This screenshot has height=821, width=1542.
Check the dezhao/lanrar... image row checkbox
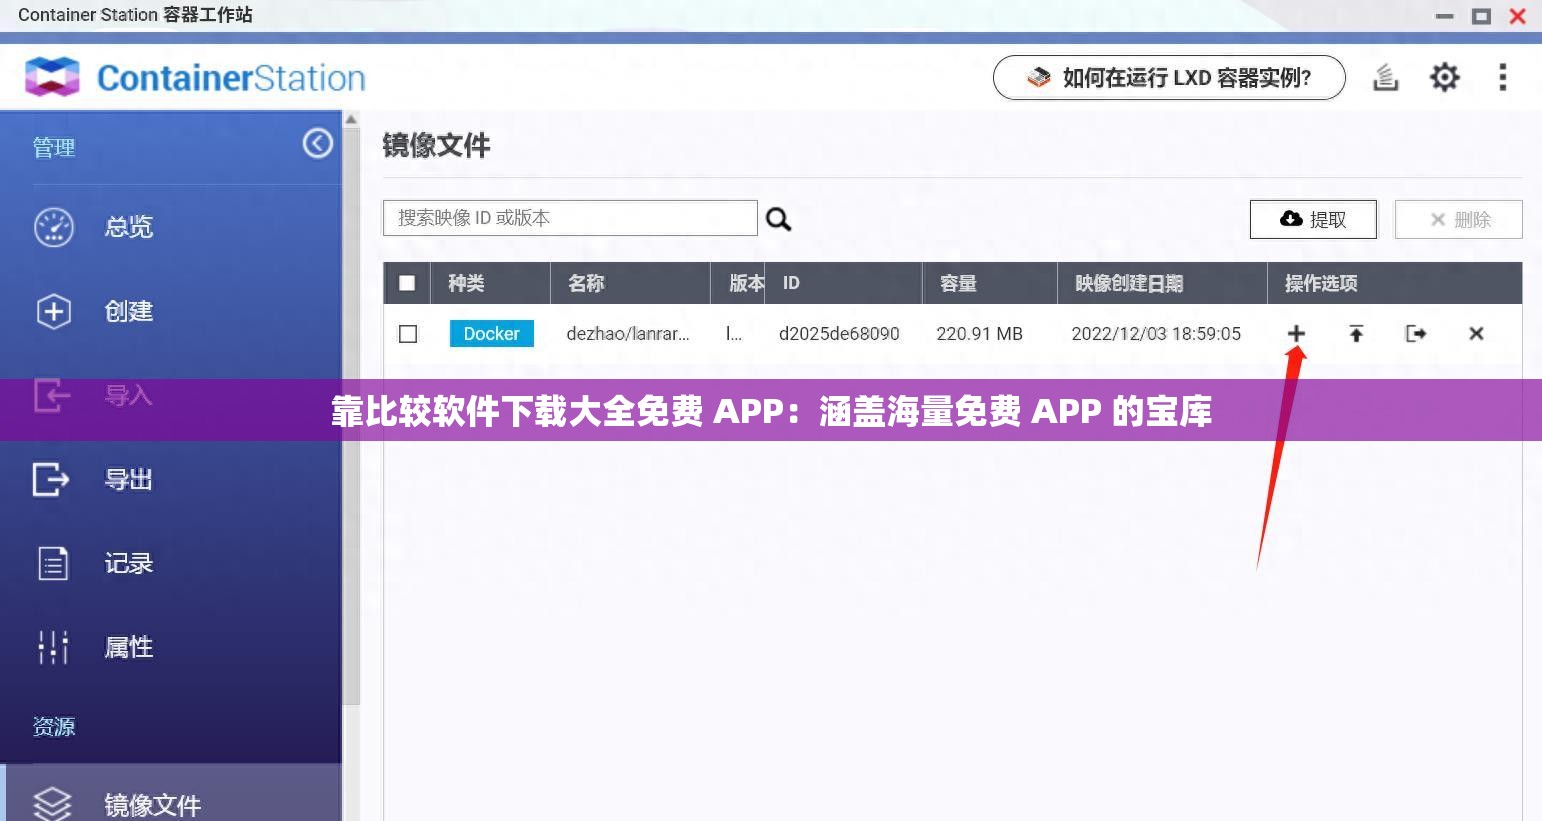point(408,334)
